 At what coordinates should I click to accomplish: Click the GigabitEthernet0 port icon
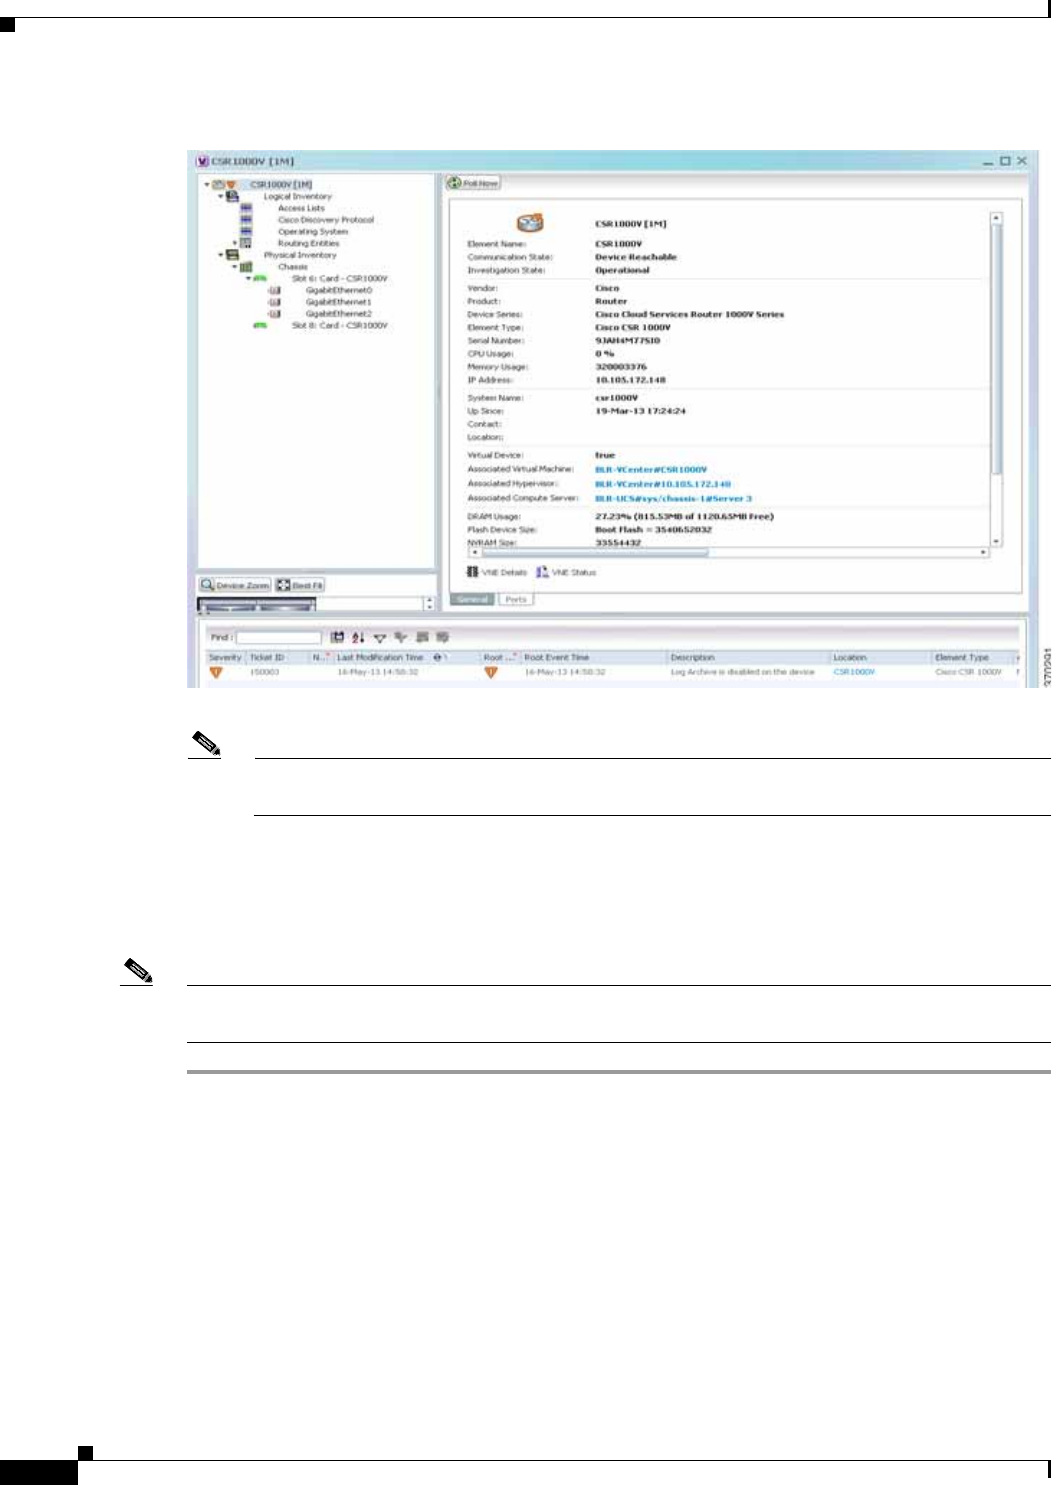click(274, 290)
